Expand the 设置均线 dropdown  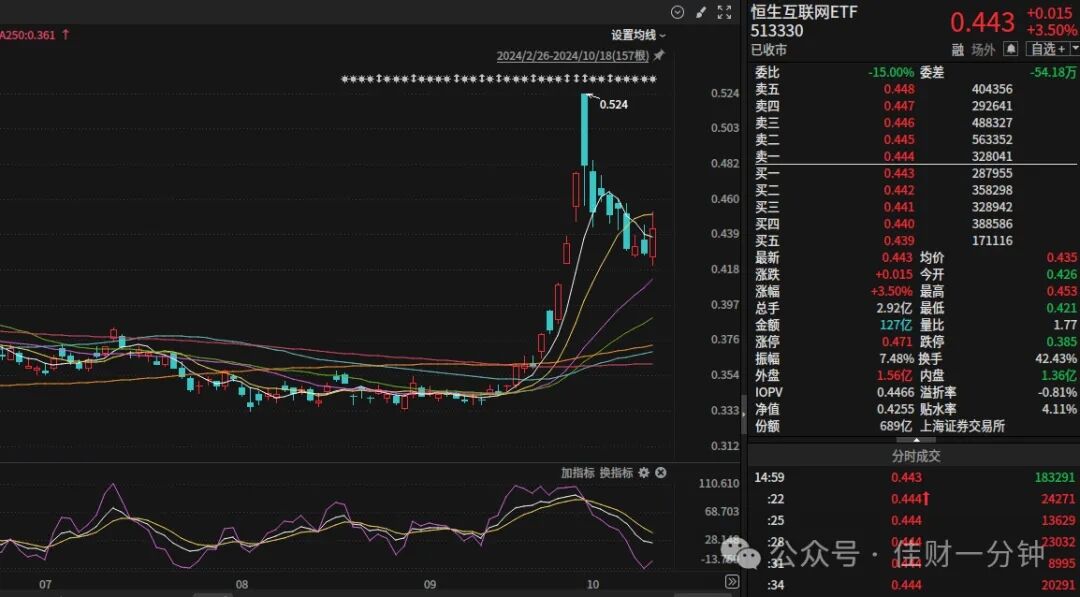638,35
